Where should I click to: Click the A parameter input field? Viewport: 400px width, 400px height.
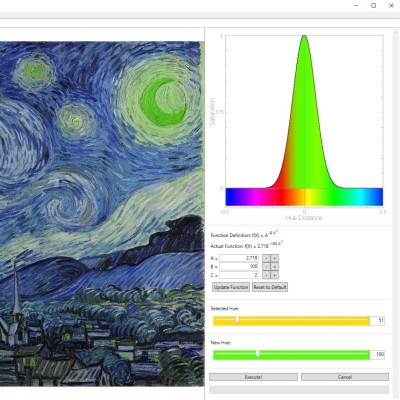coord(239,258)
